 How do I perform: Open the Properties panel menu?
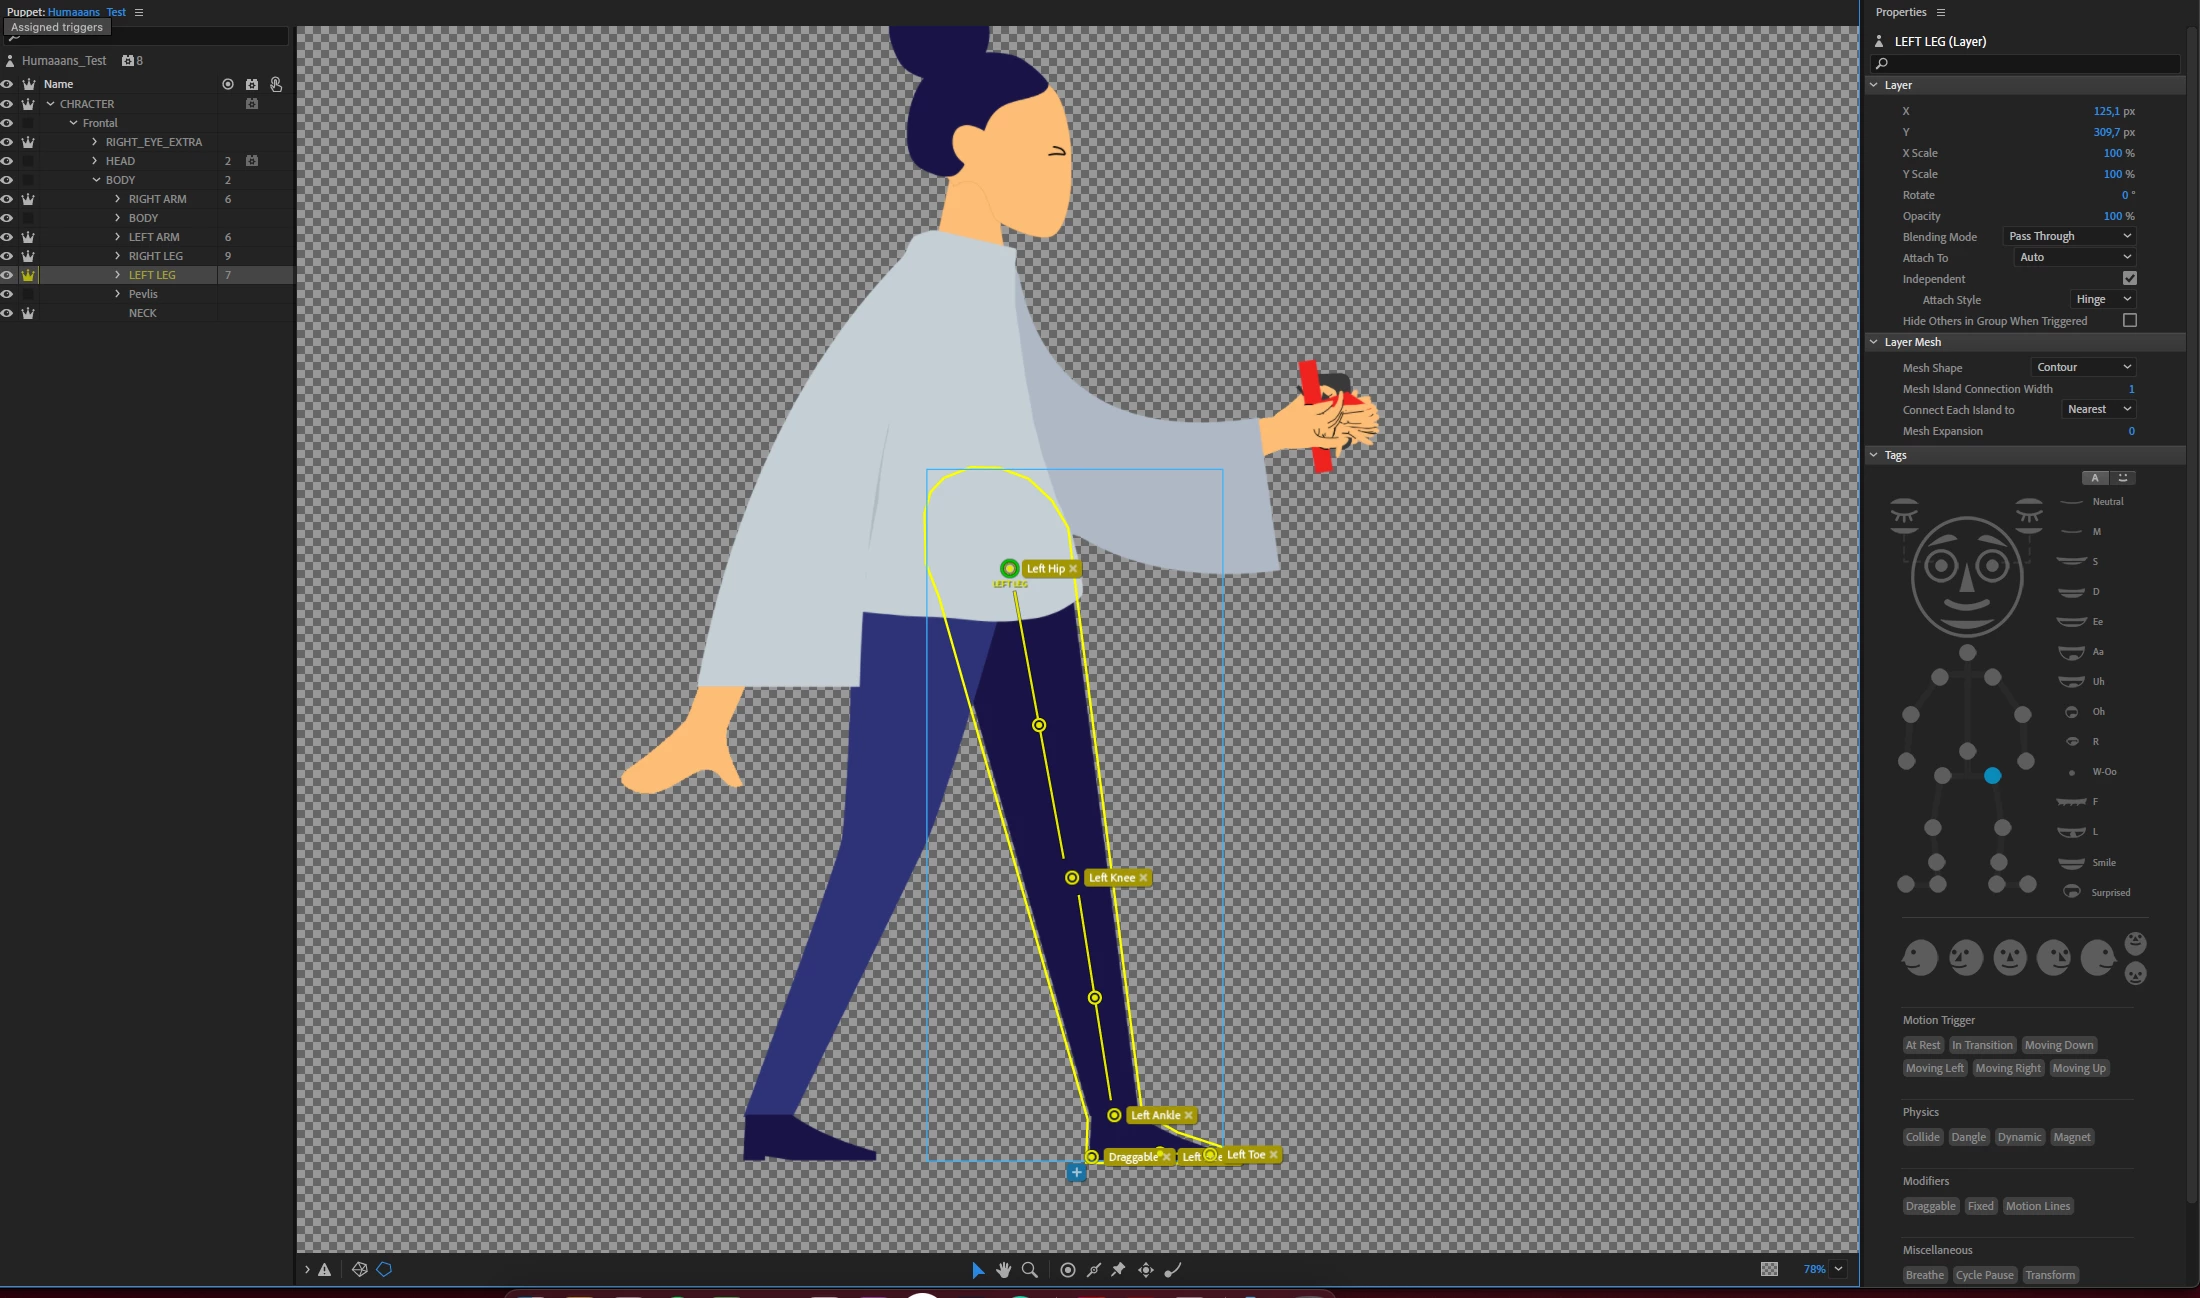(x=1941, y=12)
